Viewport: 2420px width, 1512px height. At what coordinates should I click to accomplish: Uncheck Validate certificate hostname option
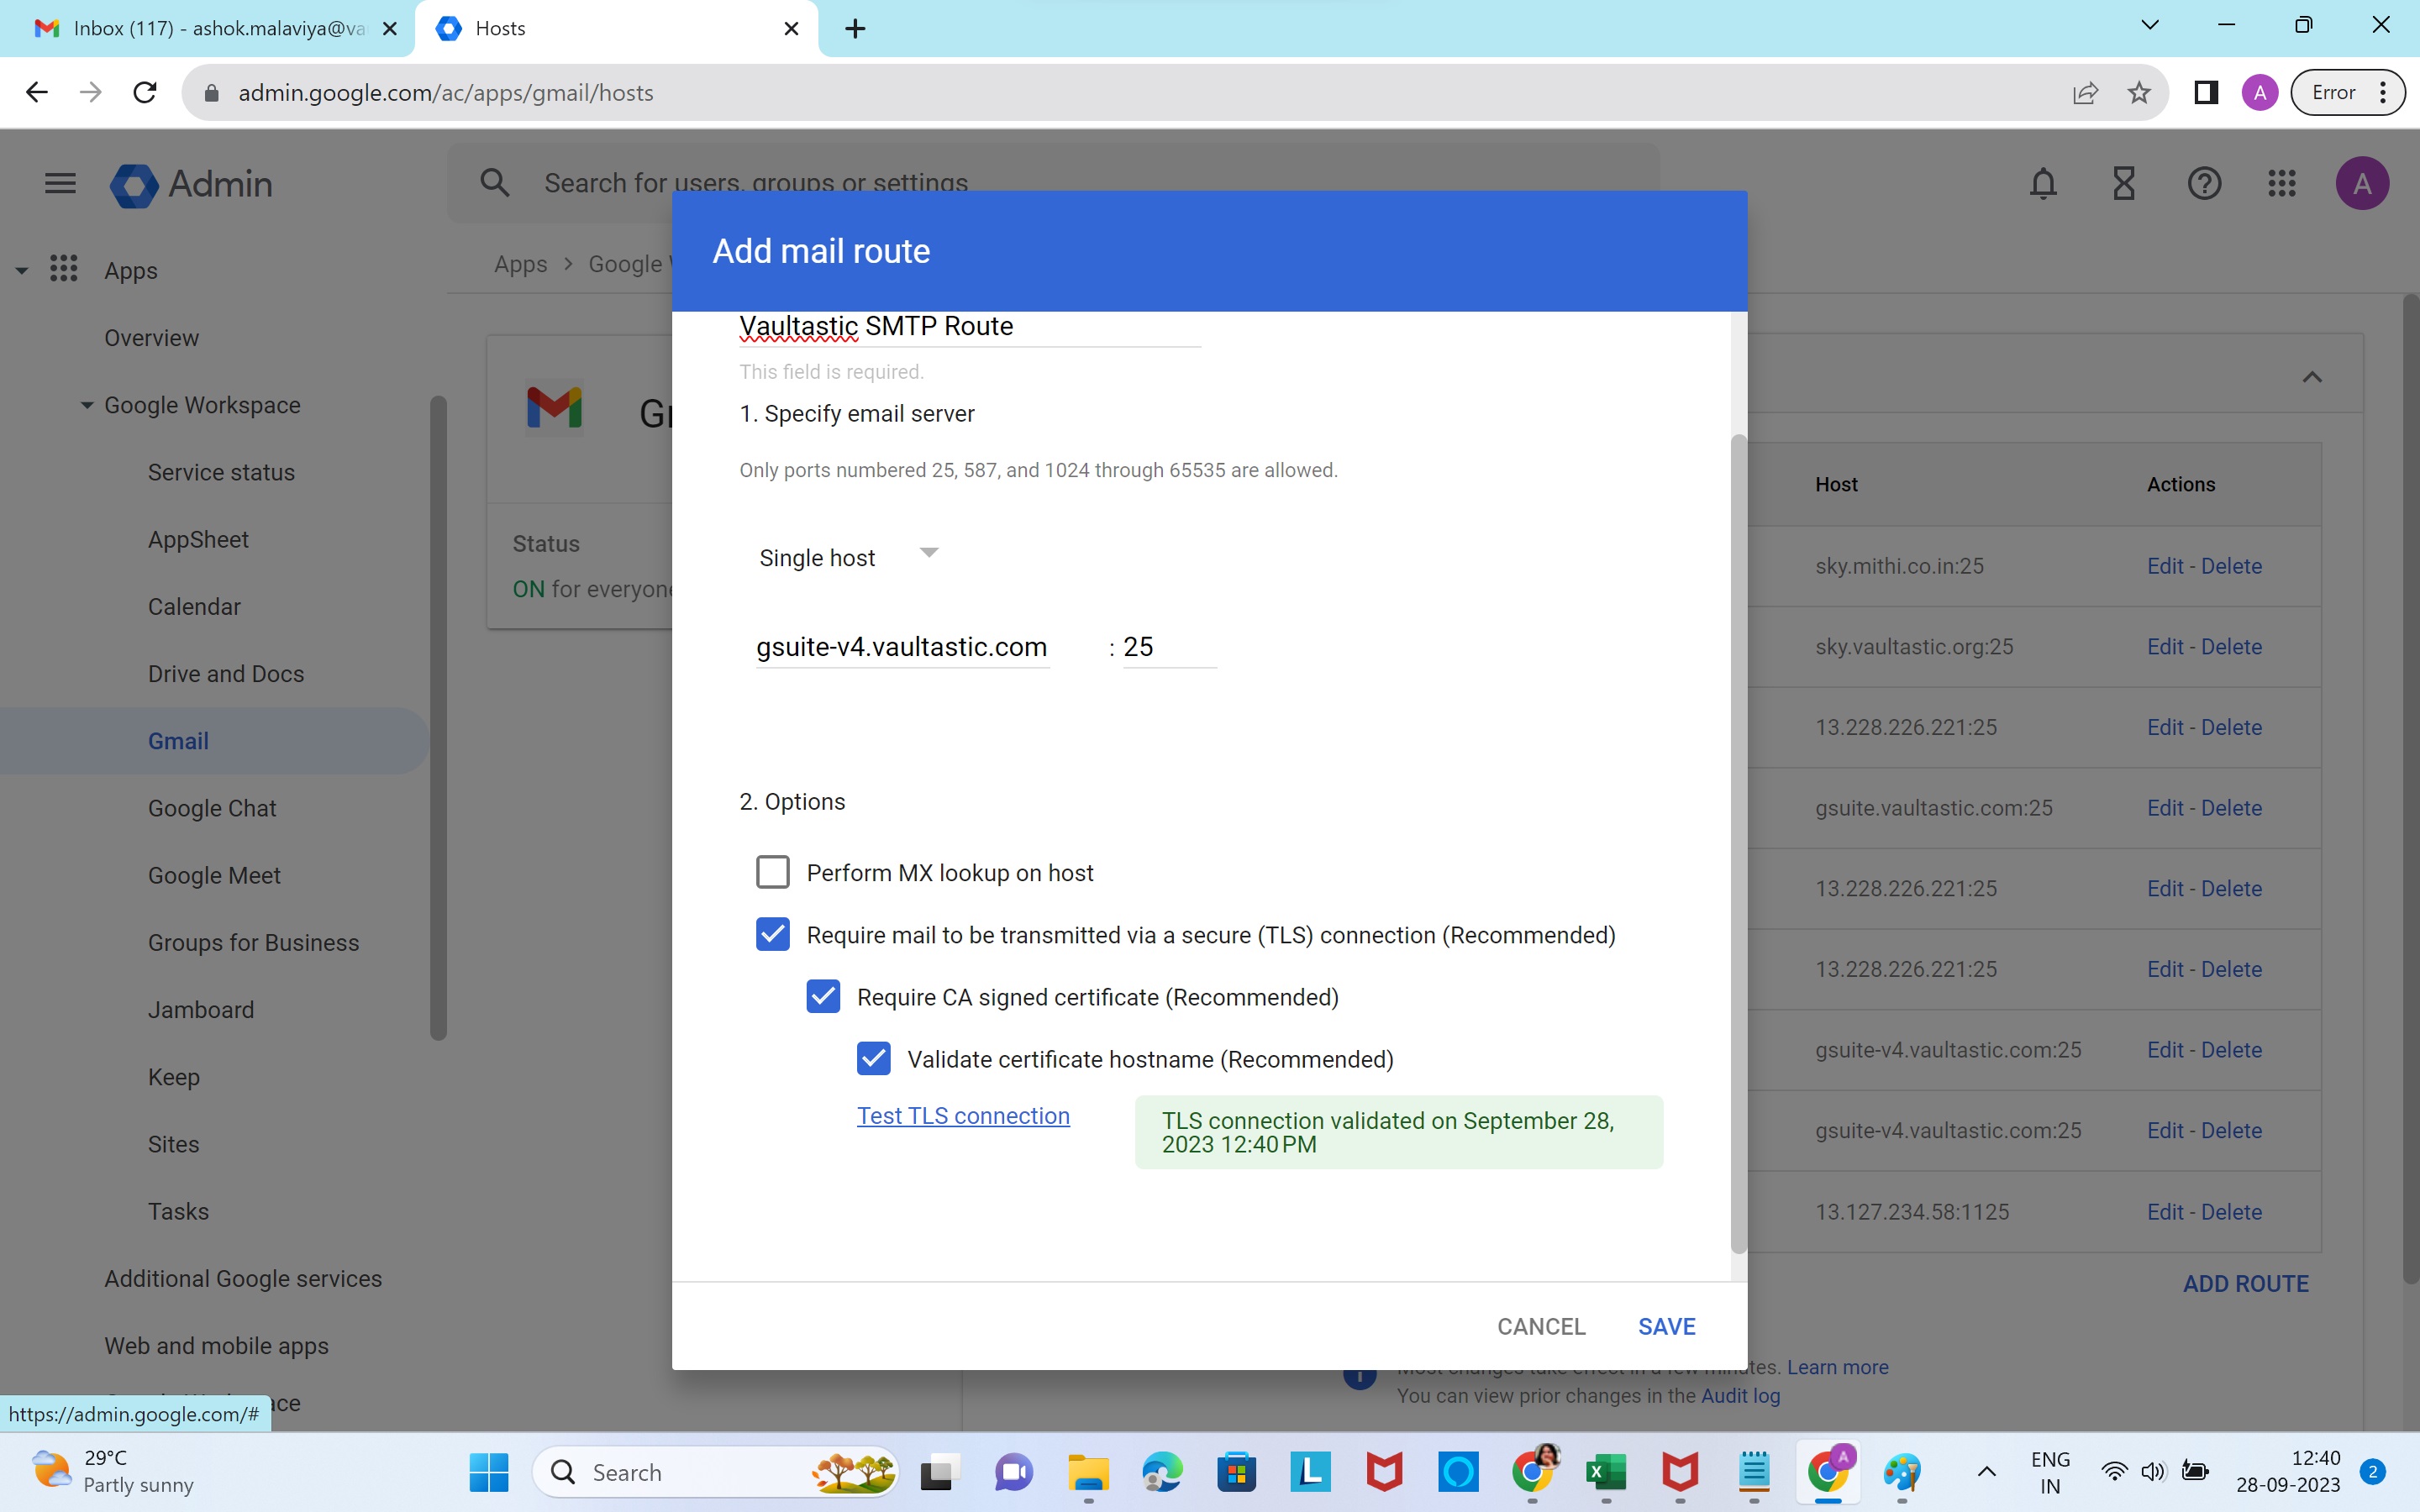(x=873, y=1059)
